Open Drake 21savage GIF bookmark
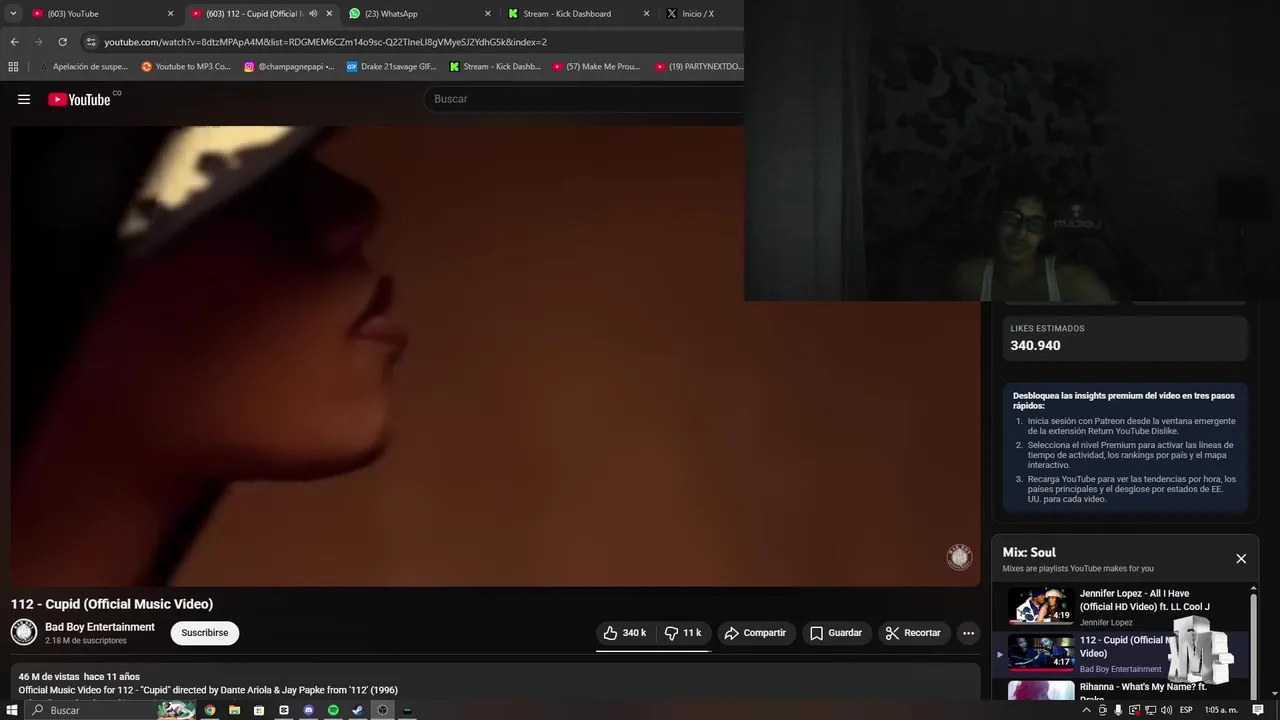This screenshot has width=1280, height=720. tap(391, 67)
